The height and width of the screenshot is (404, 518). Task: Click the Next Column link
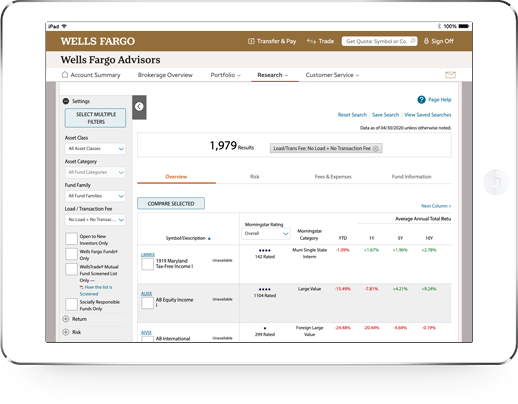(436, 206)
